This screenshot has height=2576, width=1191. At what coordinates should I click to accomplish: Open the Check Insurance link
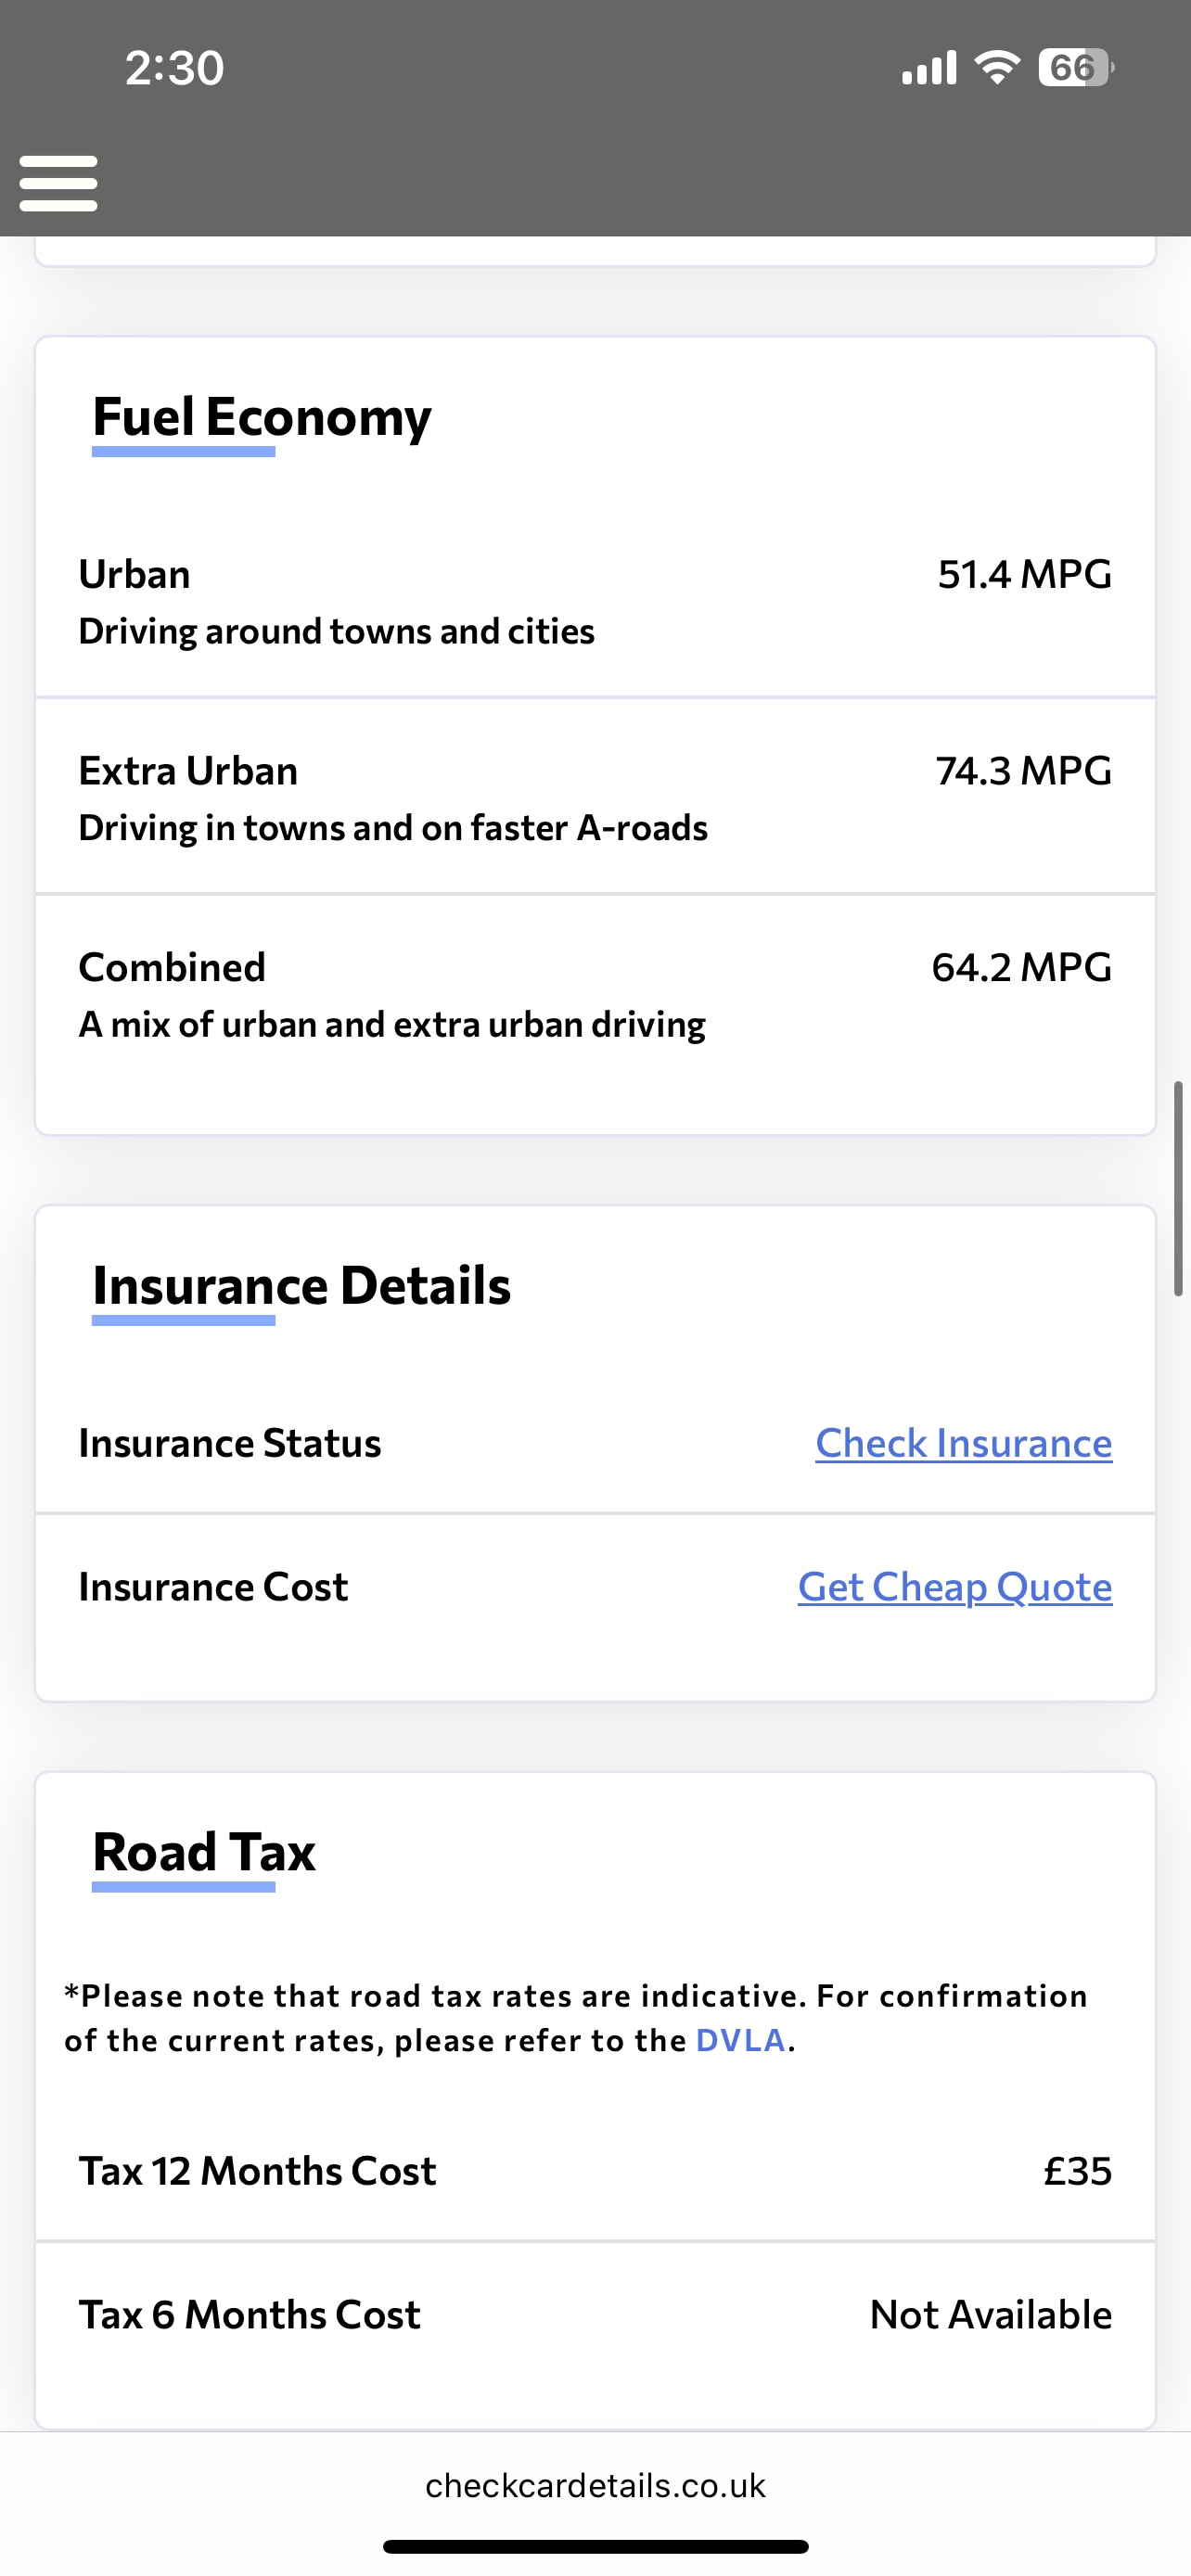pyautogui.click(x=963, y=1443)
